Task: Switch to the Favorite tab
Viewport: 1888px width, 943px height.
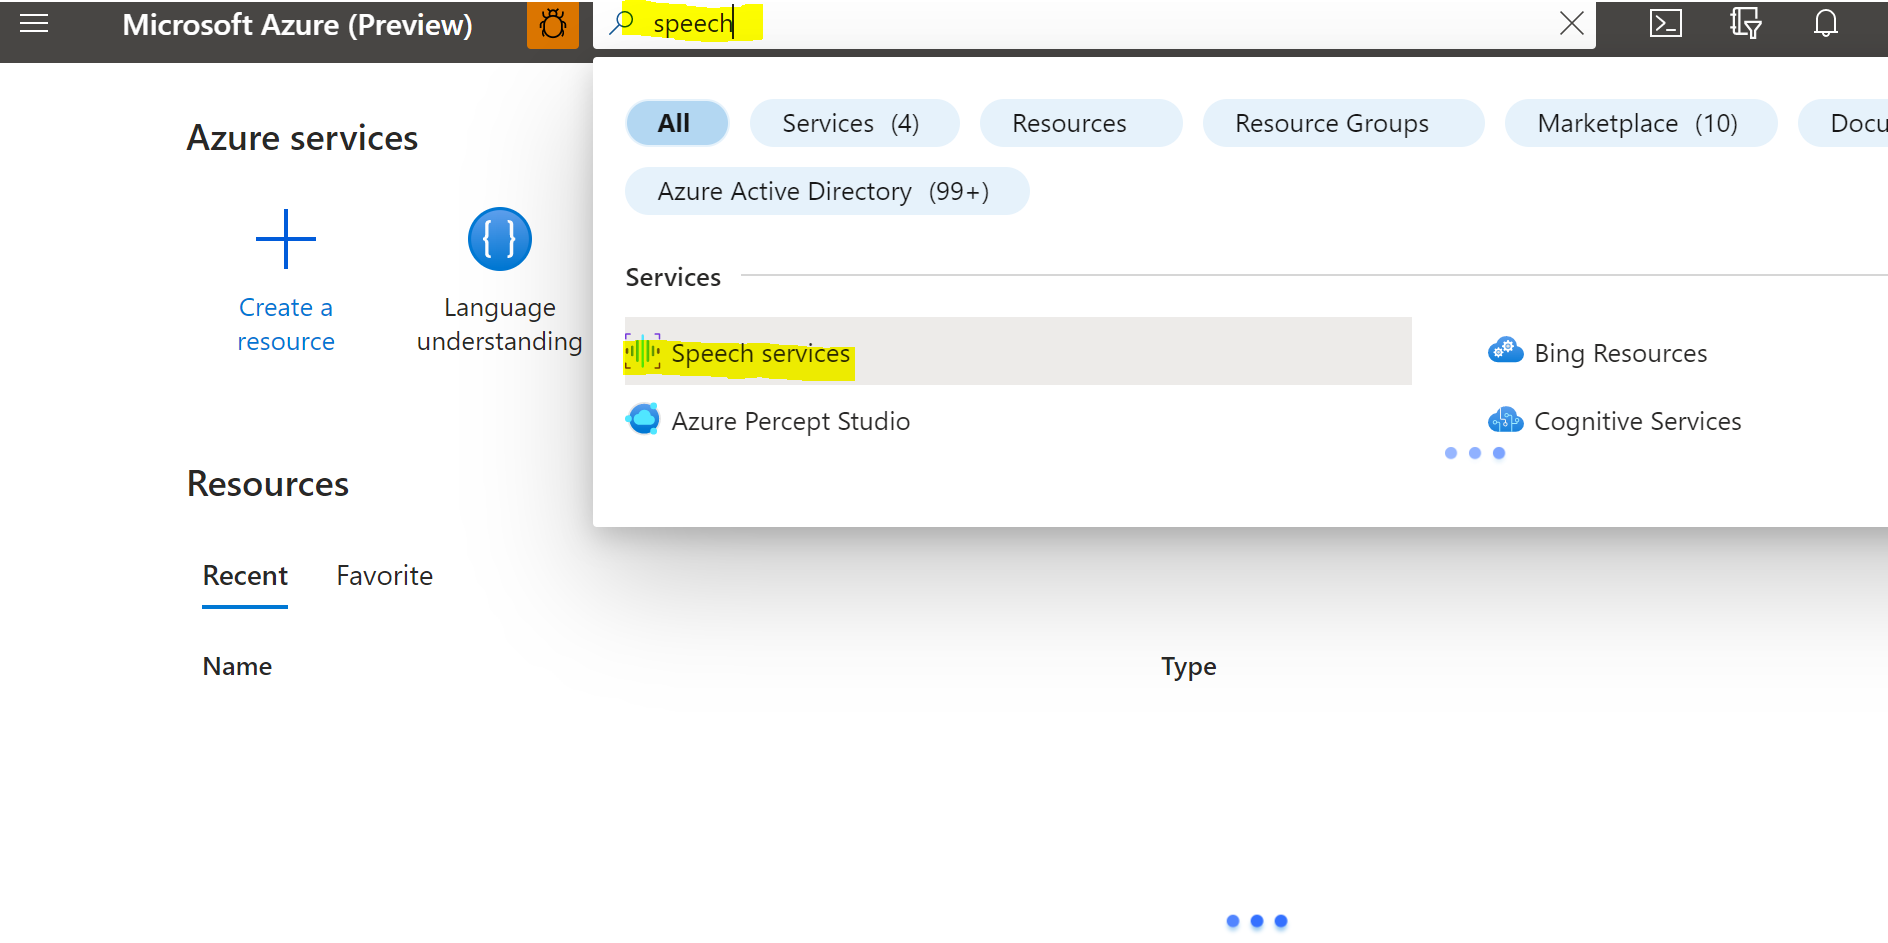Action: pos(384,576)
